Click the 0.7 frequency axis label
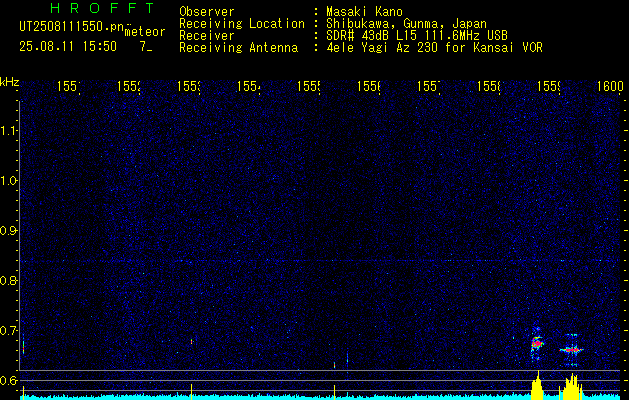The width and height of the screenshot is (629, 400). pos(8,330)
